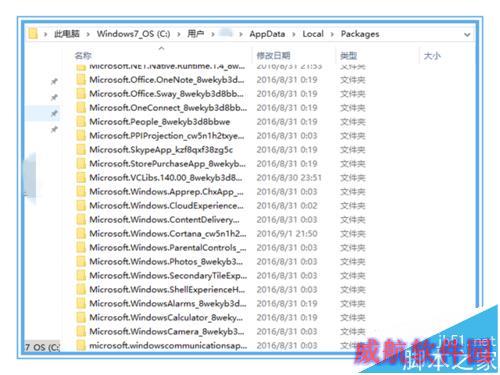Expand the chevron after Local breadcrumb

332,34
